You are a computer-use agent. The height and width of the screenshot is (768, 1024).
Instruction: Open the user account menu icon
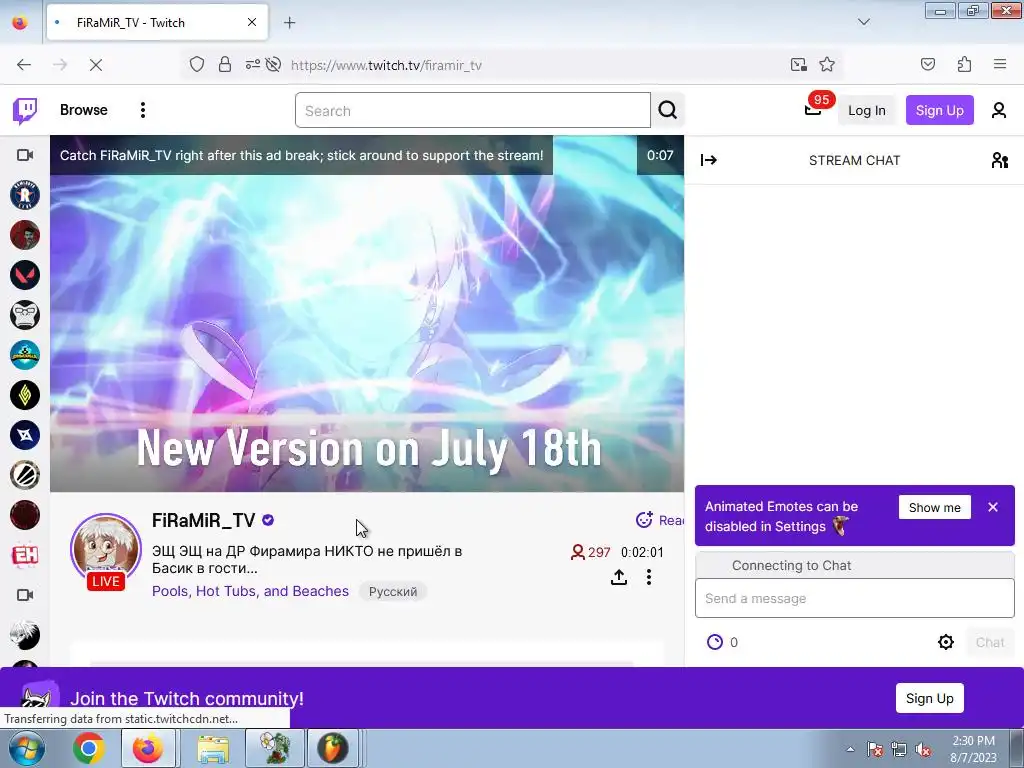999,110
